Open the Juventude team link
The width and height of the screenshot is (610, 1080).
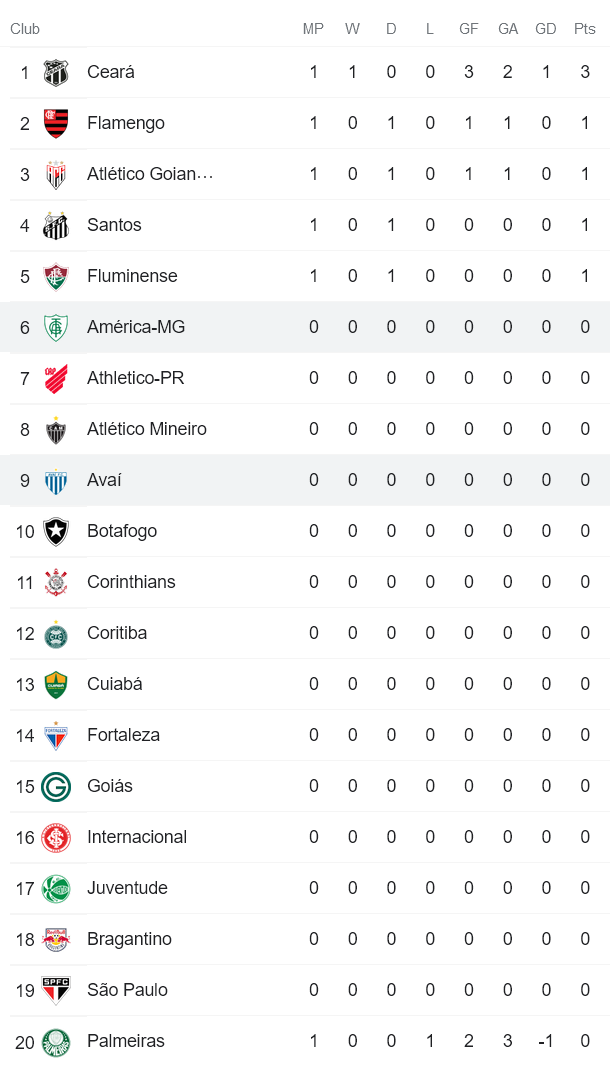point(127,888)
